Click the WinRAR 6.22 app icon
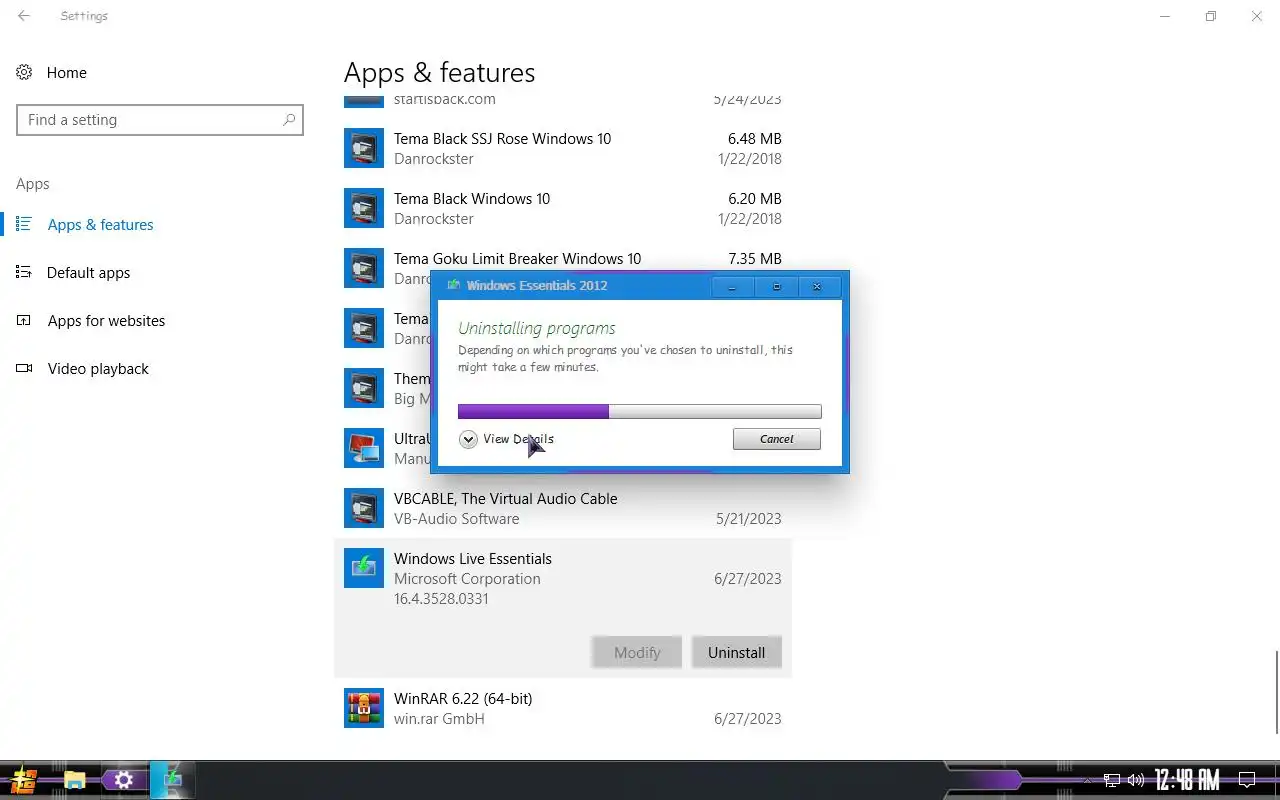Viewport: 1280px width, 800px height. [x=364, y=708]
